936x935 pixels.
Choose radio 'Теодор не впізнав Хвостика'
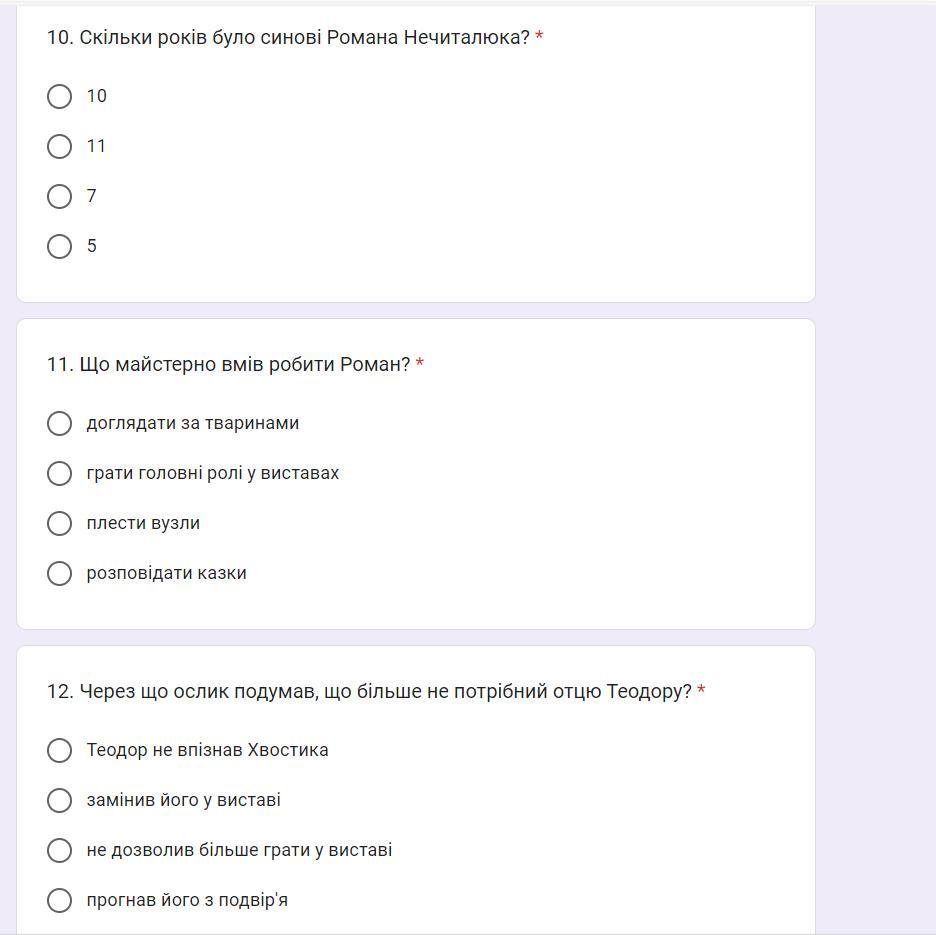(x=59, y=750)
